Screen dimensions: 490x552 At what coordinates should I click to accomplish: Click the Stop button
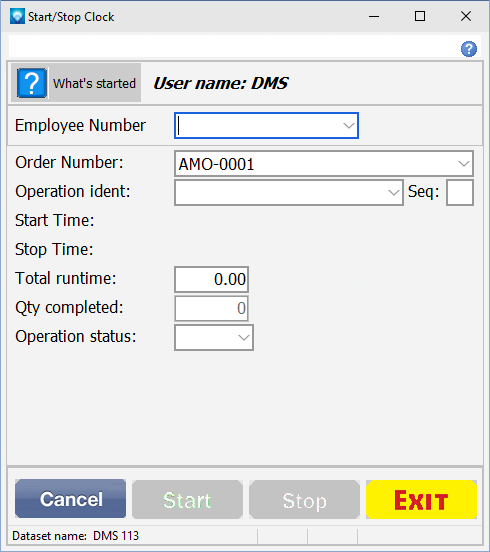304,500
